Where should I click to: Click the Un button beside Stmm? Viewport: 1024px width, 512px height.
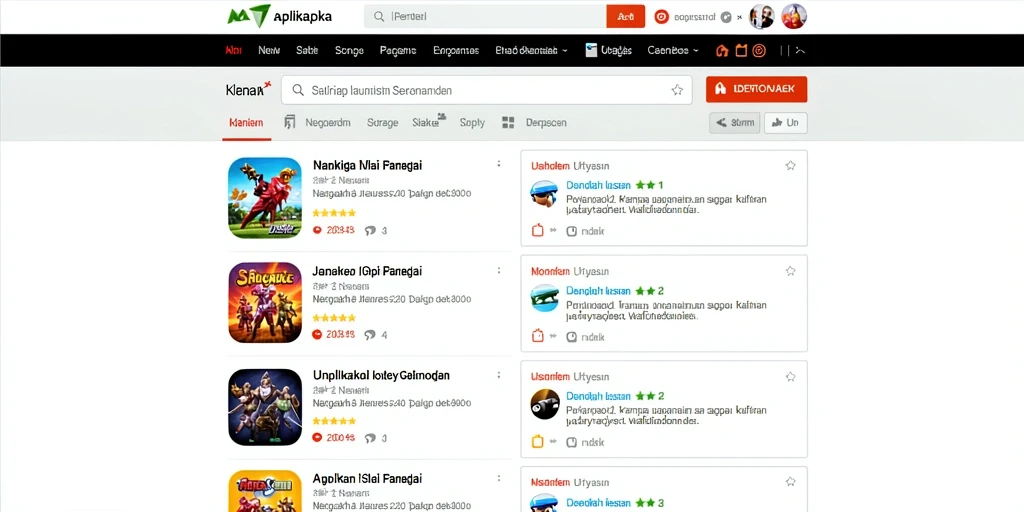coord(786,123)
